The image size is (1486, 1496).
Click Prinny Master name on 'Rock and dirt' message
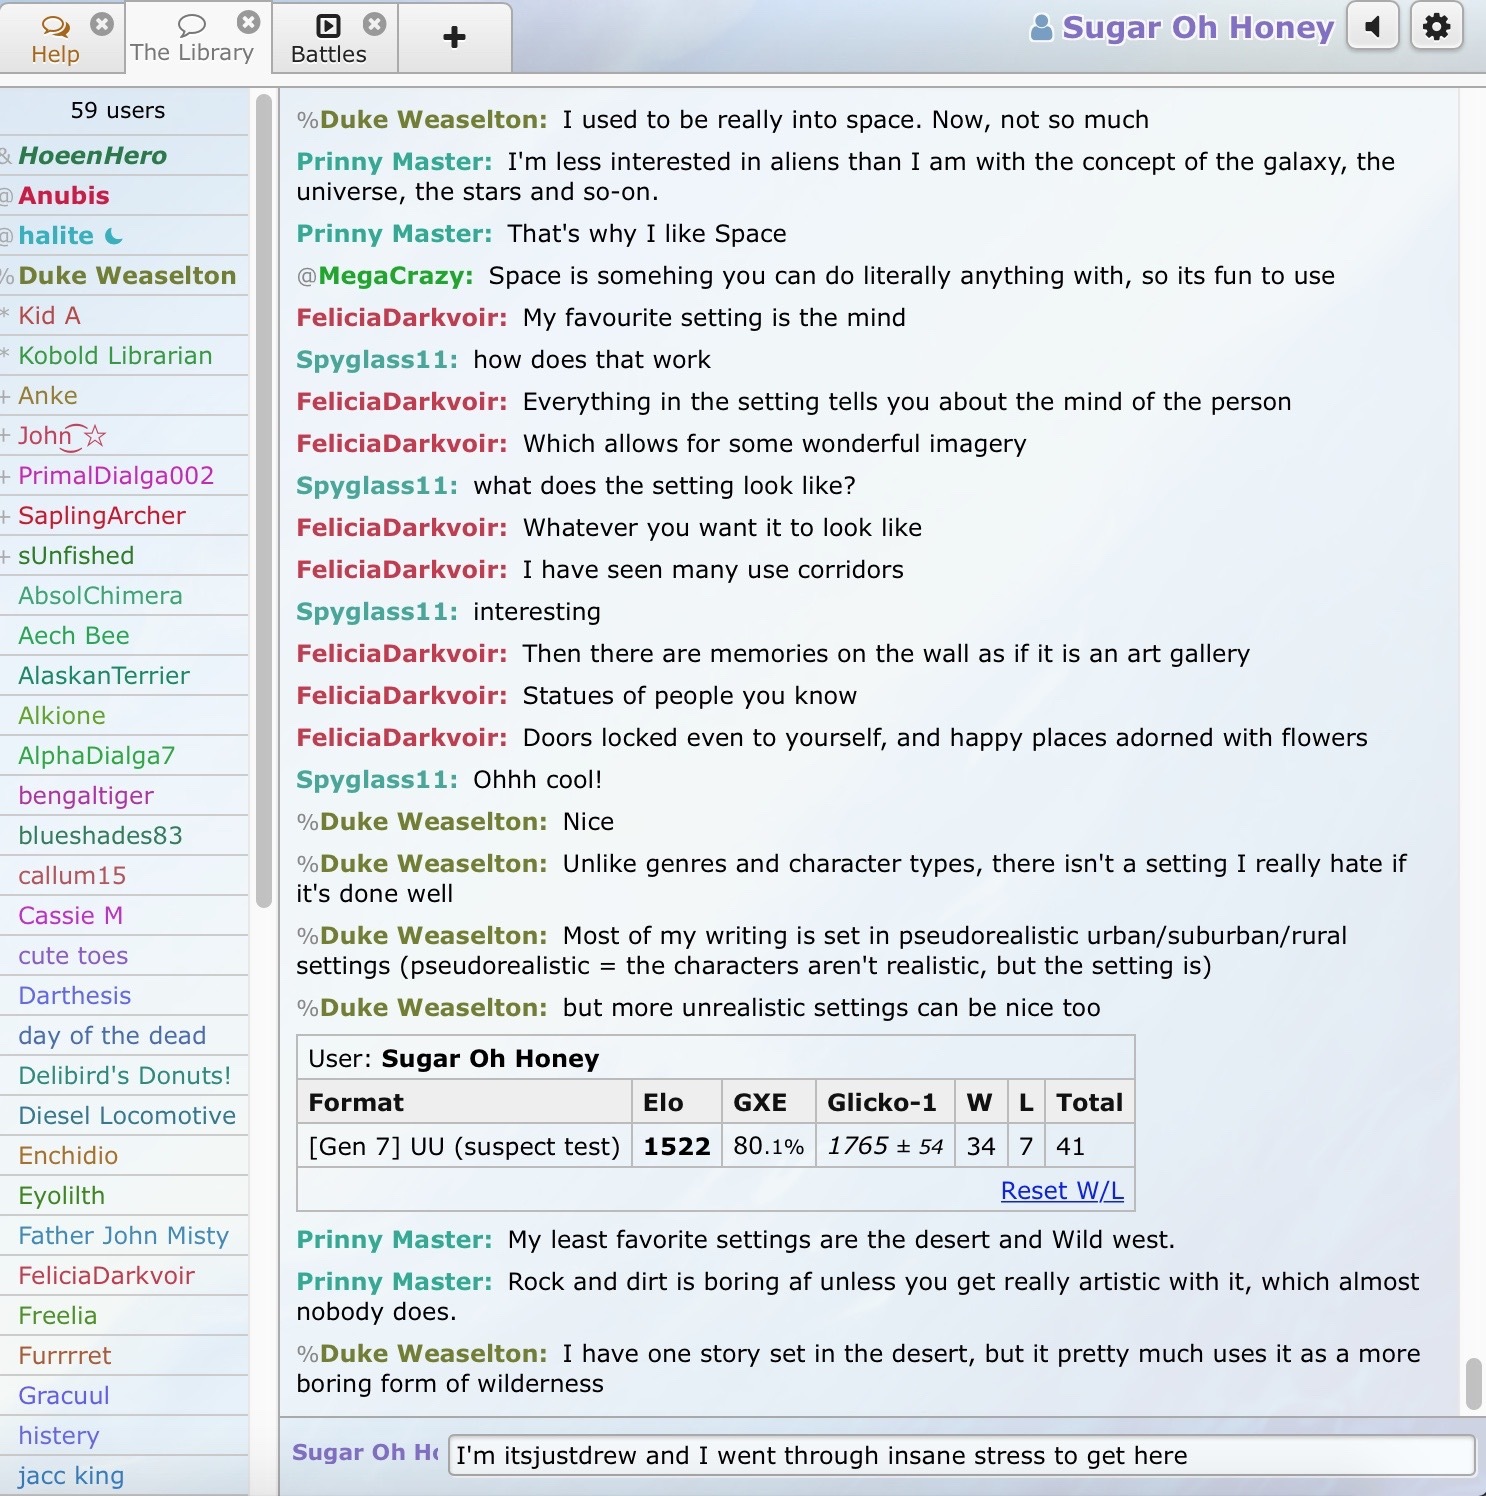pyautogui.click(x=394, y=1282)
